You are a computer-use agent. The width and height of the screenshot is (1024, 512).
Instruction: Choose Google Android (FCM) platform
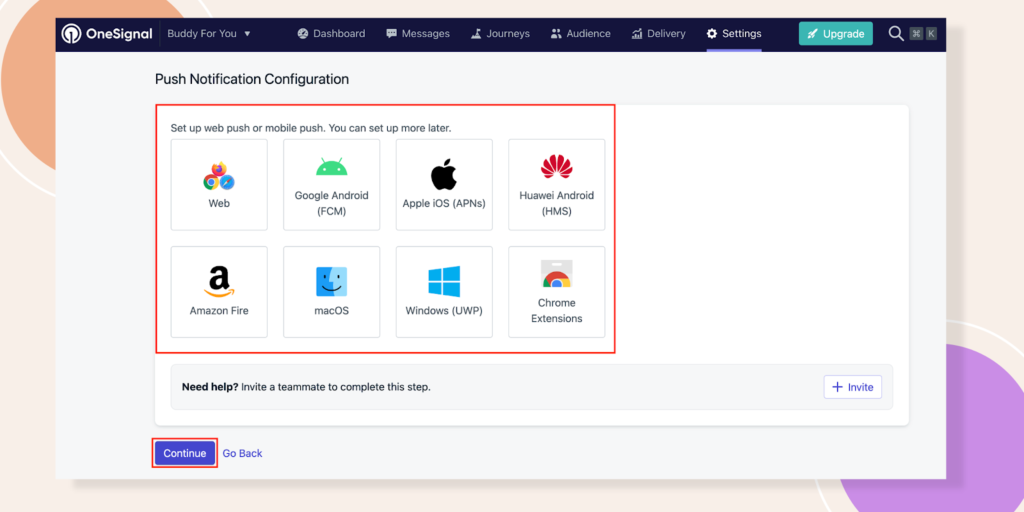click(331, 187)
